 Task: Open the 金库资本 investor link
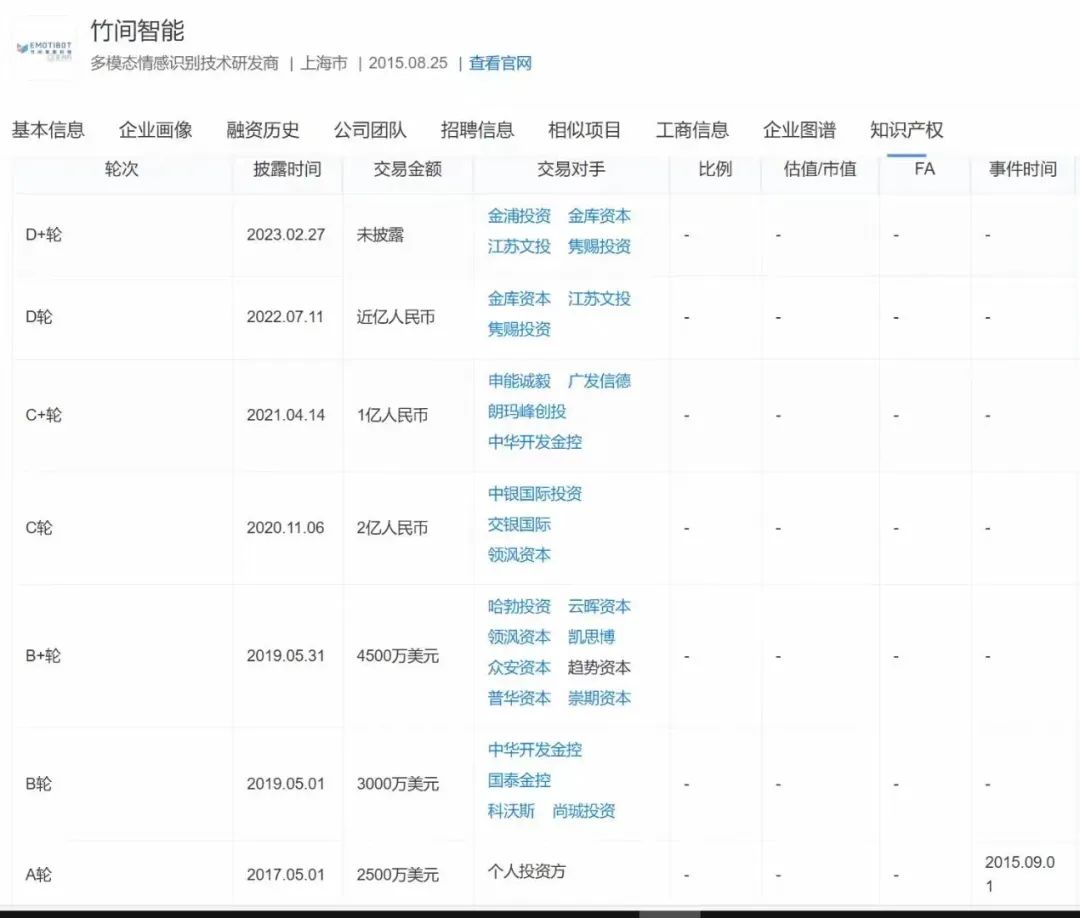point(600,216)
